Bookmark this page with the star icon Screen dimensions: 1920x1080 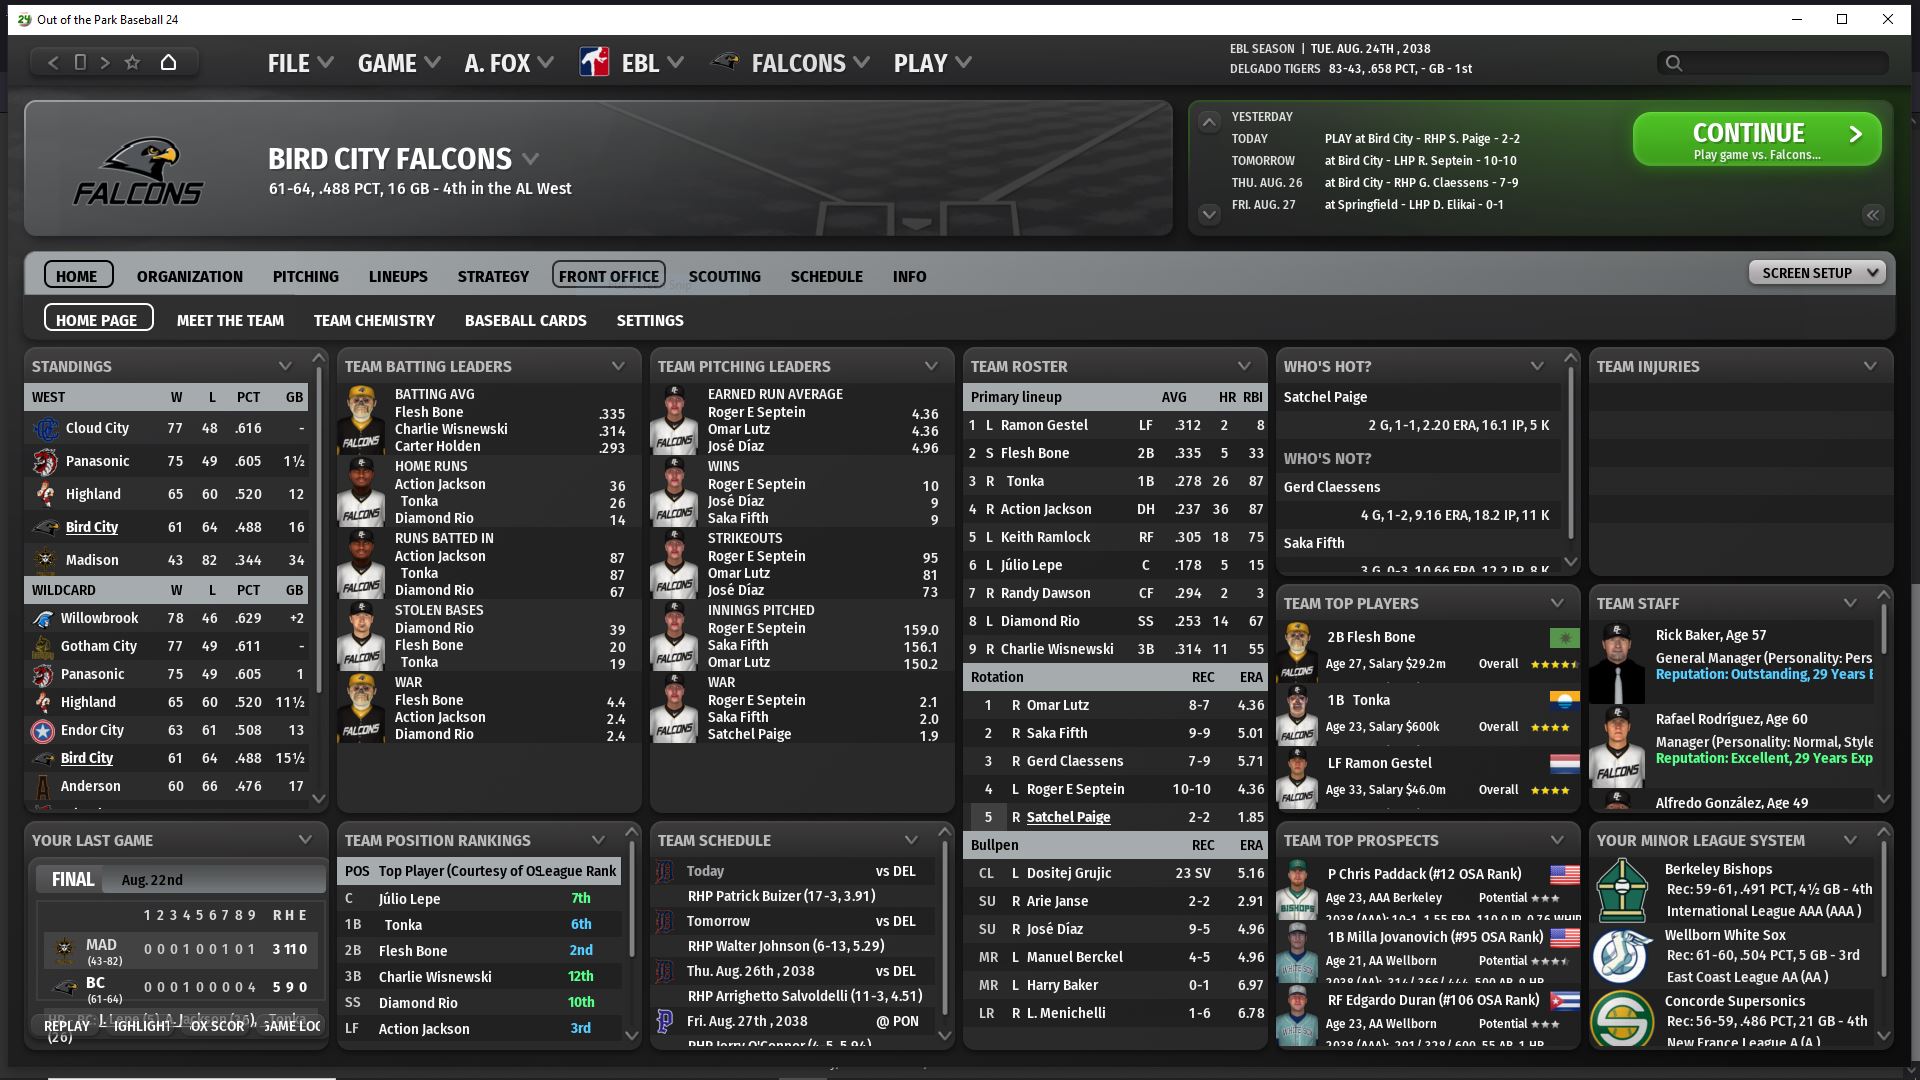(132, 62)
